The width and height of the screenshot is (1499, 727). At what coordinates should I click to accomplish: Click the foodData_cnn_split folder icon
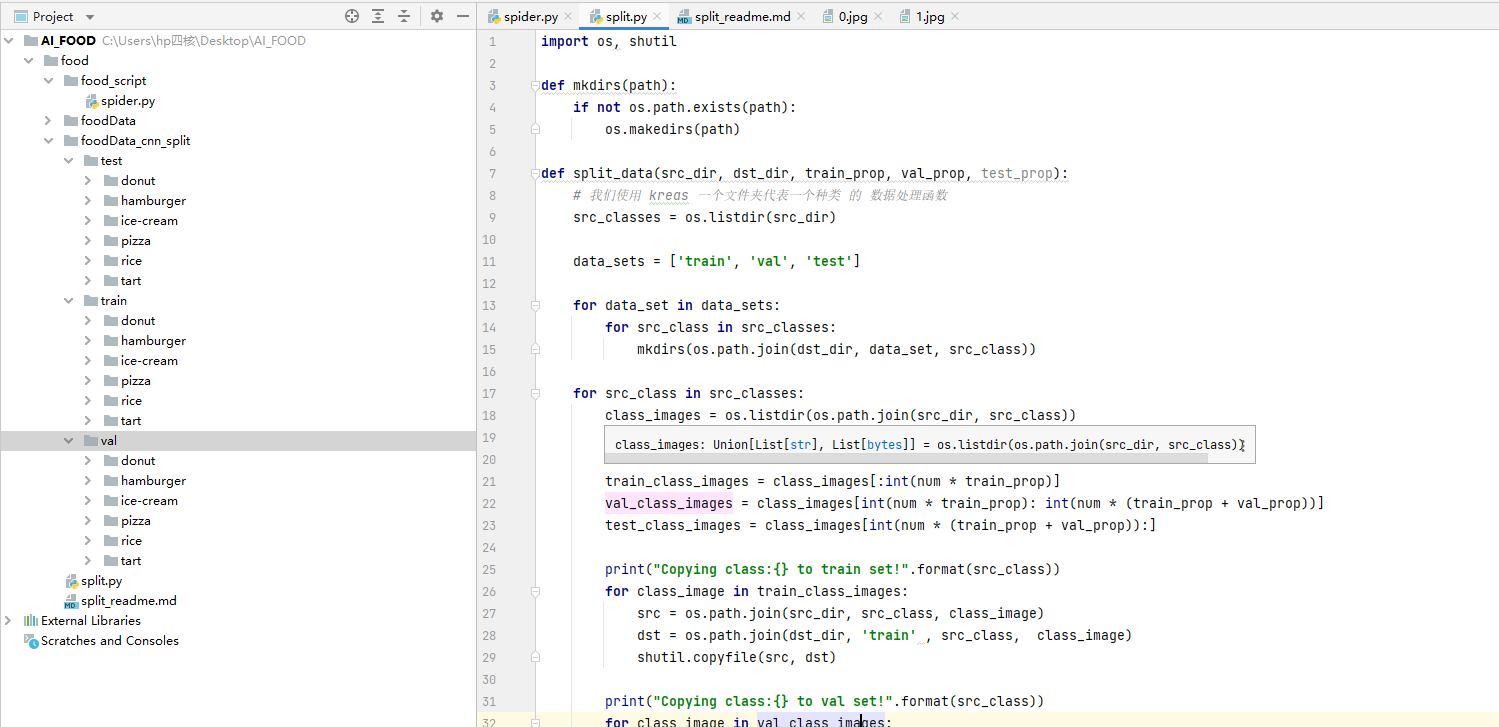pos(71,141)
